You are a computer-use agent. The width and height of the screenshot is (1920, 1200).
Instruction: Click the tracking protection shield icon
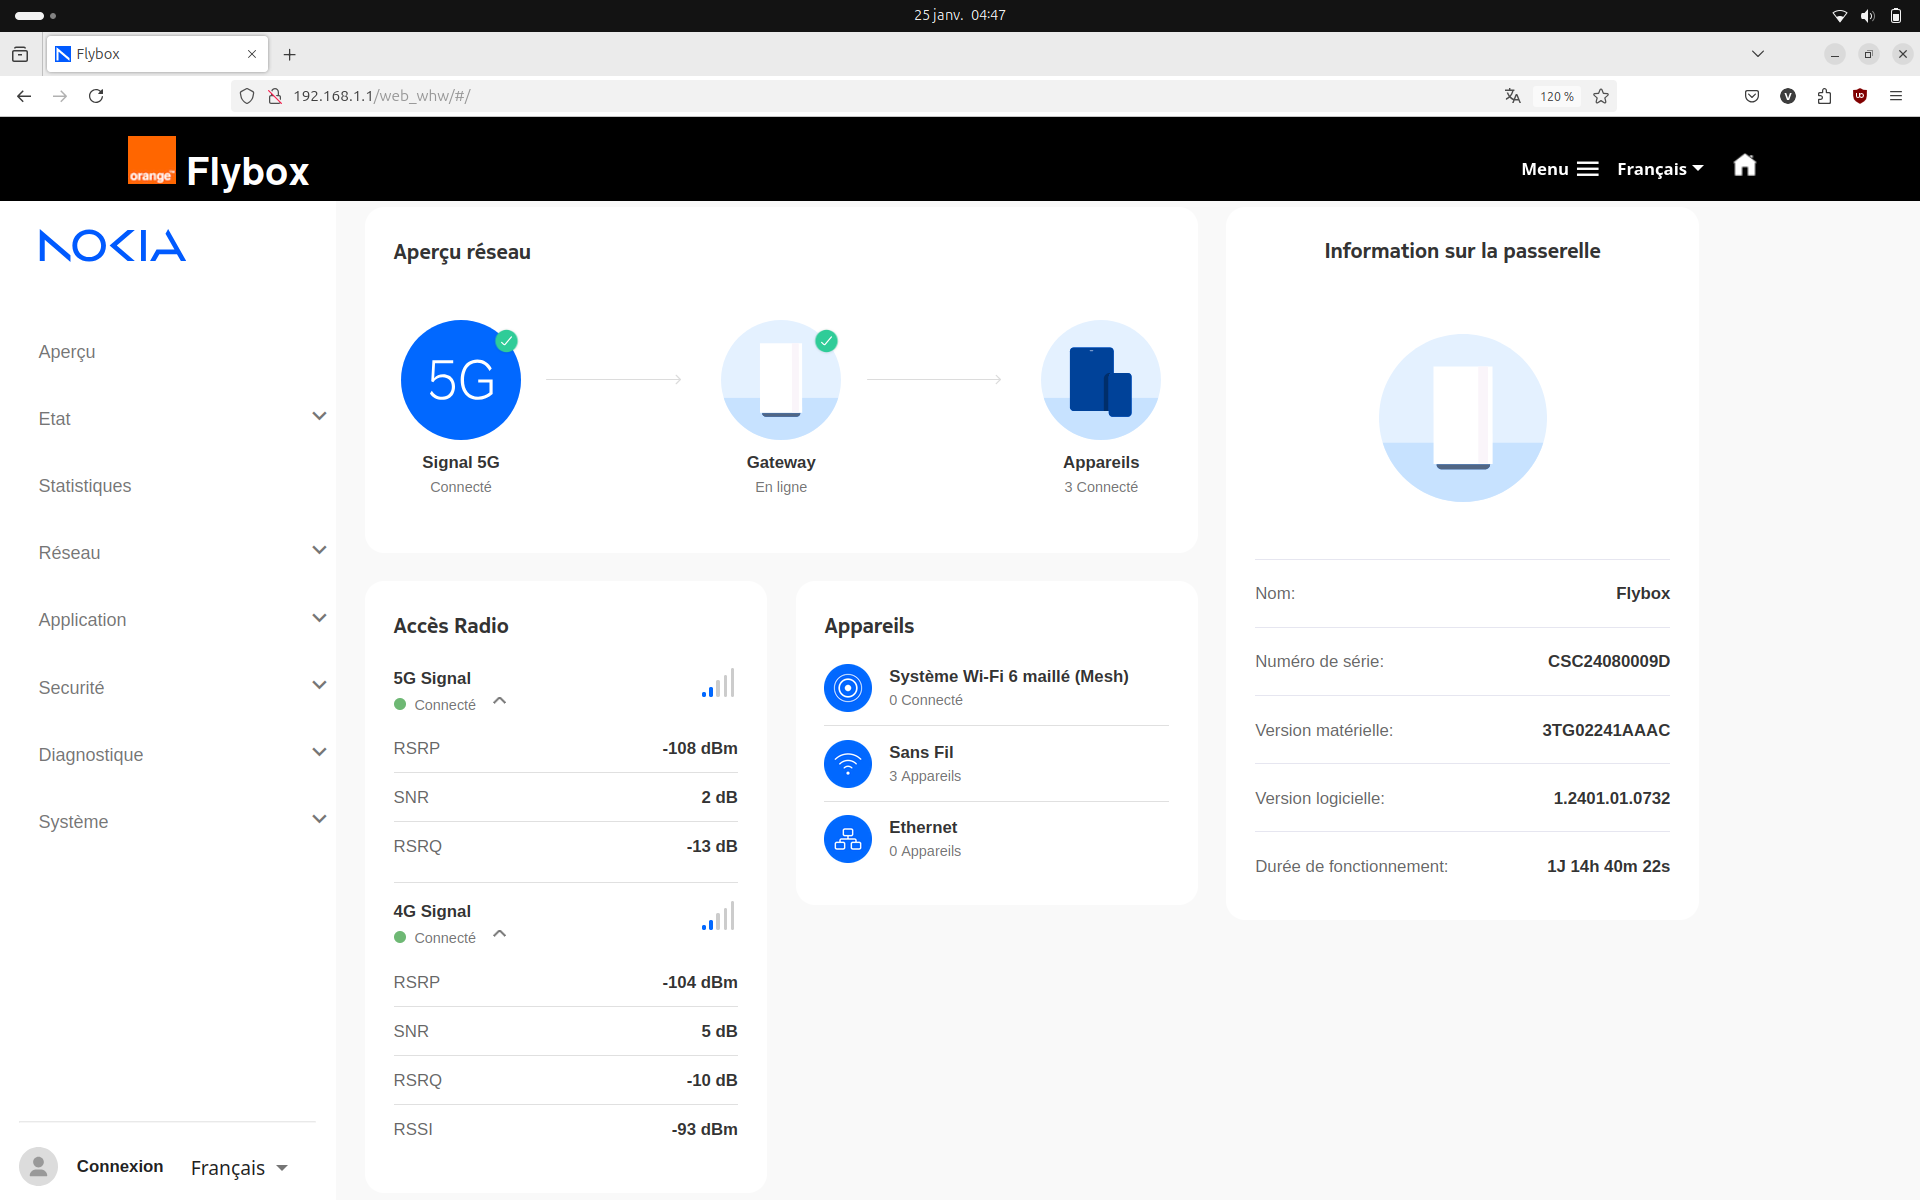click(247, 96)
